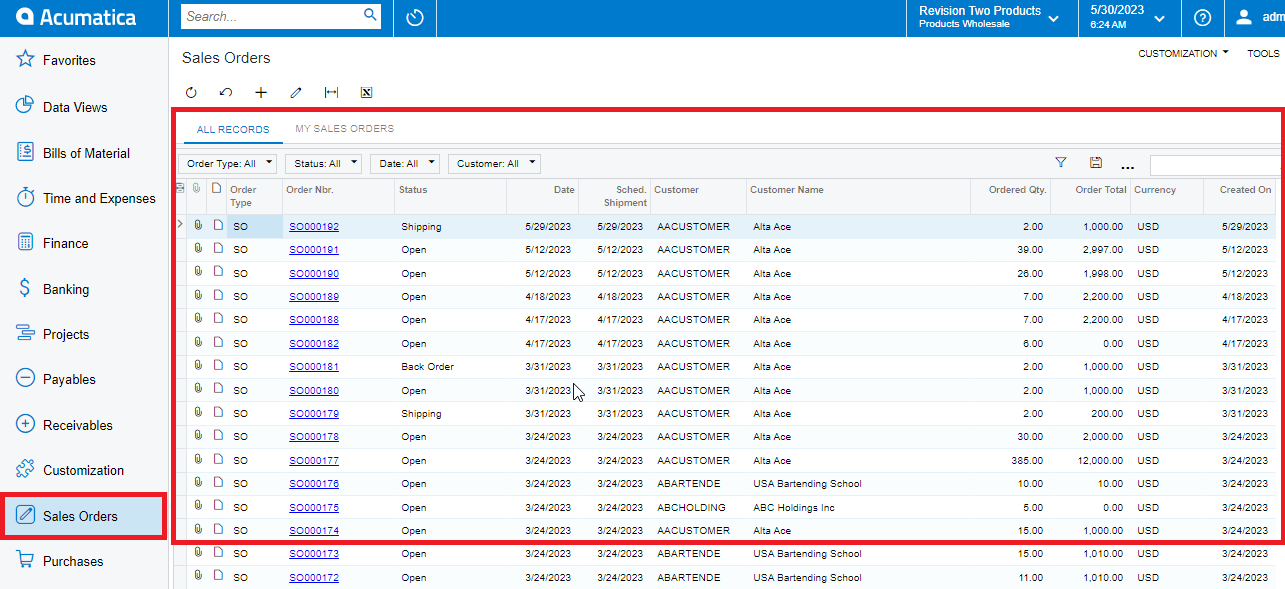Switch to the MY SALES ORDERS tab
The height and width of the screenshot is (589, 1285).
(344, 128)
